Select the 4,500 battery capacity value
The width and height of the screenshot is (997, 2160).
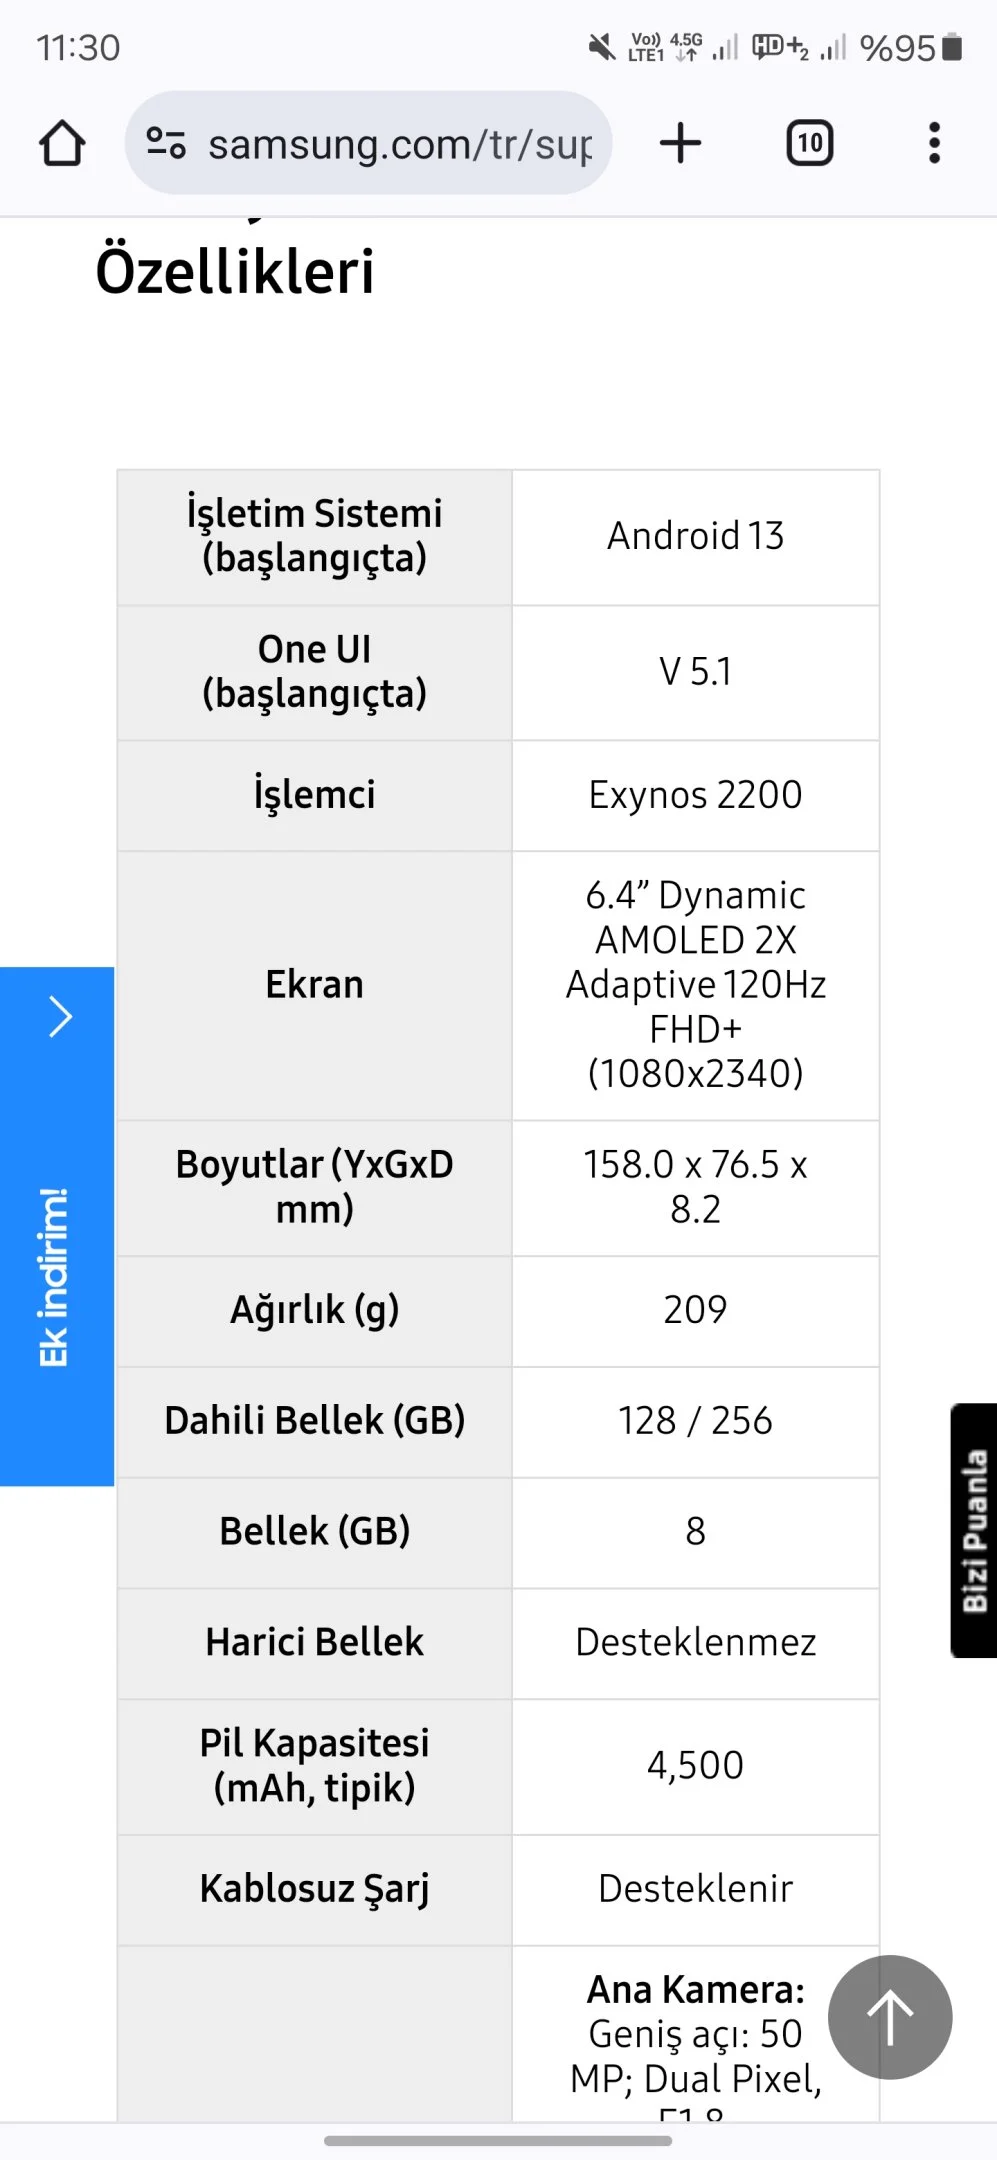pyautogui.click(x=696, y=1766)
